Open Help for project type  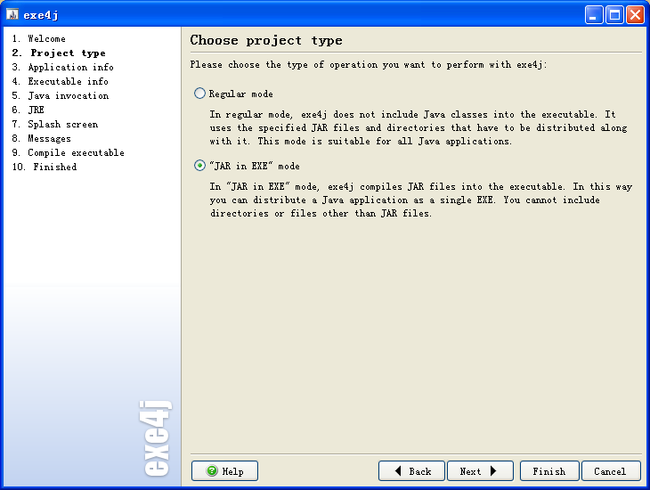coord(225,471)
